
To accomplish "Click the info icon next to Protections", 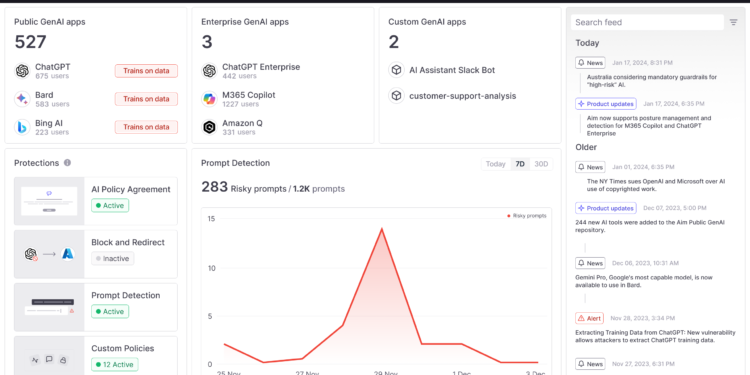I will (x=67, y=163).
